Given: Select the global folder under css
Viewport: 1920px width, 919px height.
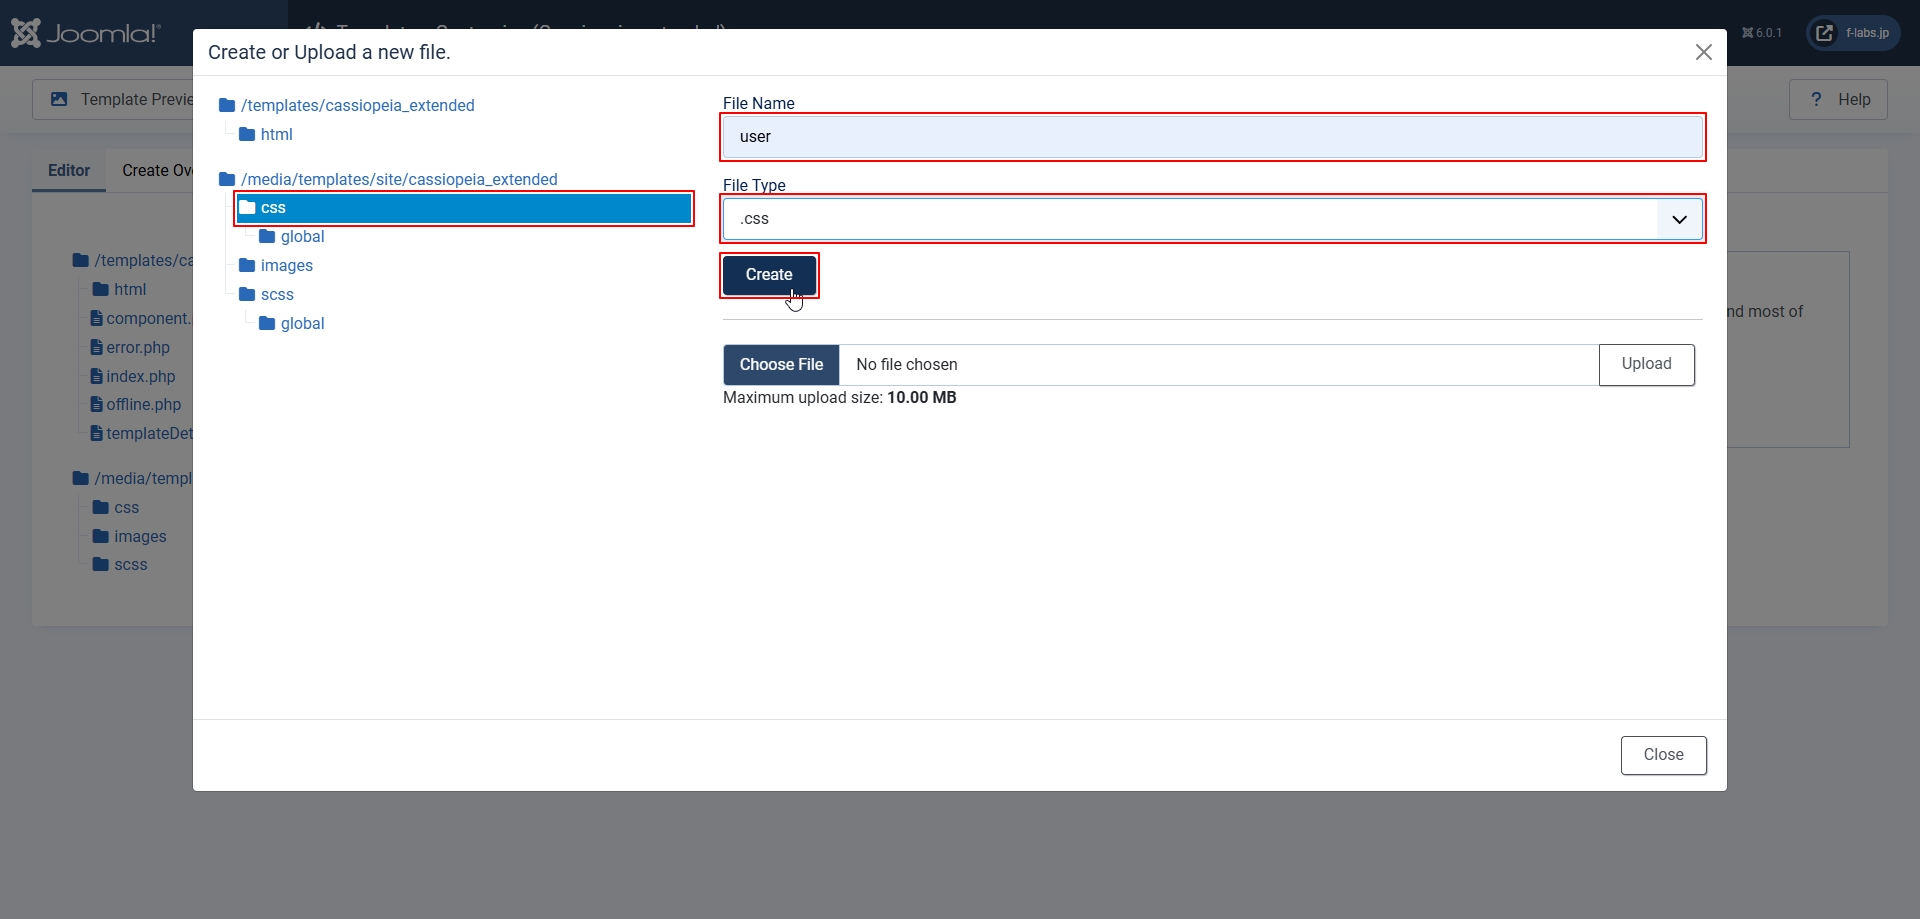Looking at the screenshot, I should coord(302,237).
